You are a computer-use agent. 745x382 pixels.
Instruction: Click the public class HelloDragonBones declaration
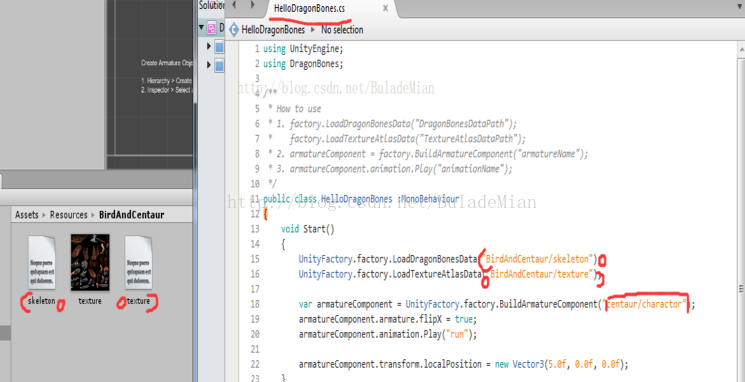pos(361,199)
